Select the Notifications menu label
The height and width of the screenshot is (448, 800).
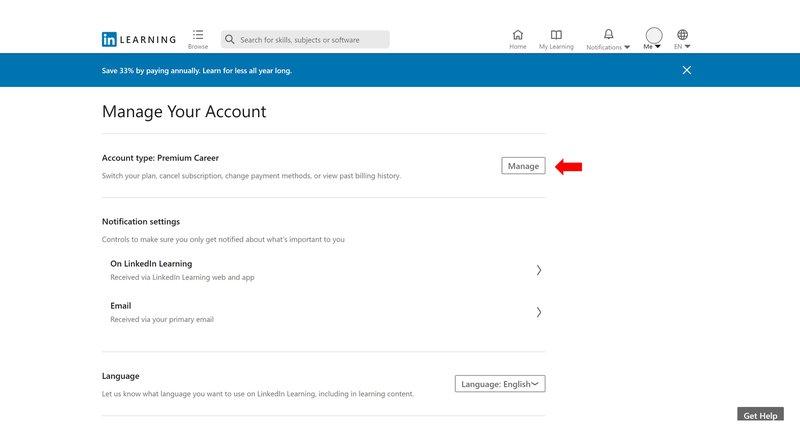pos(604,47)
